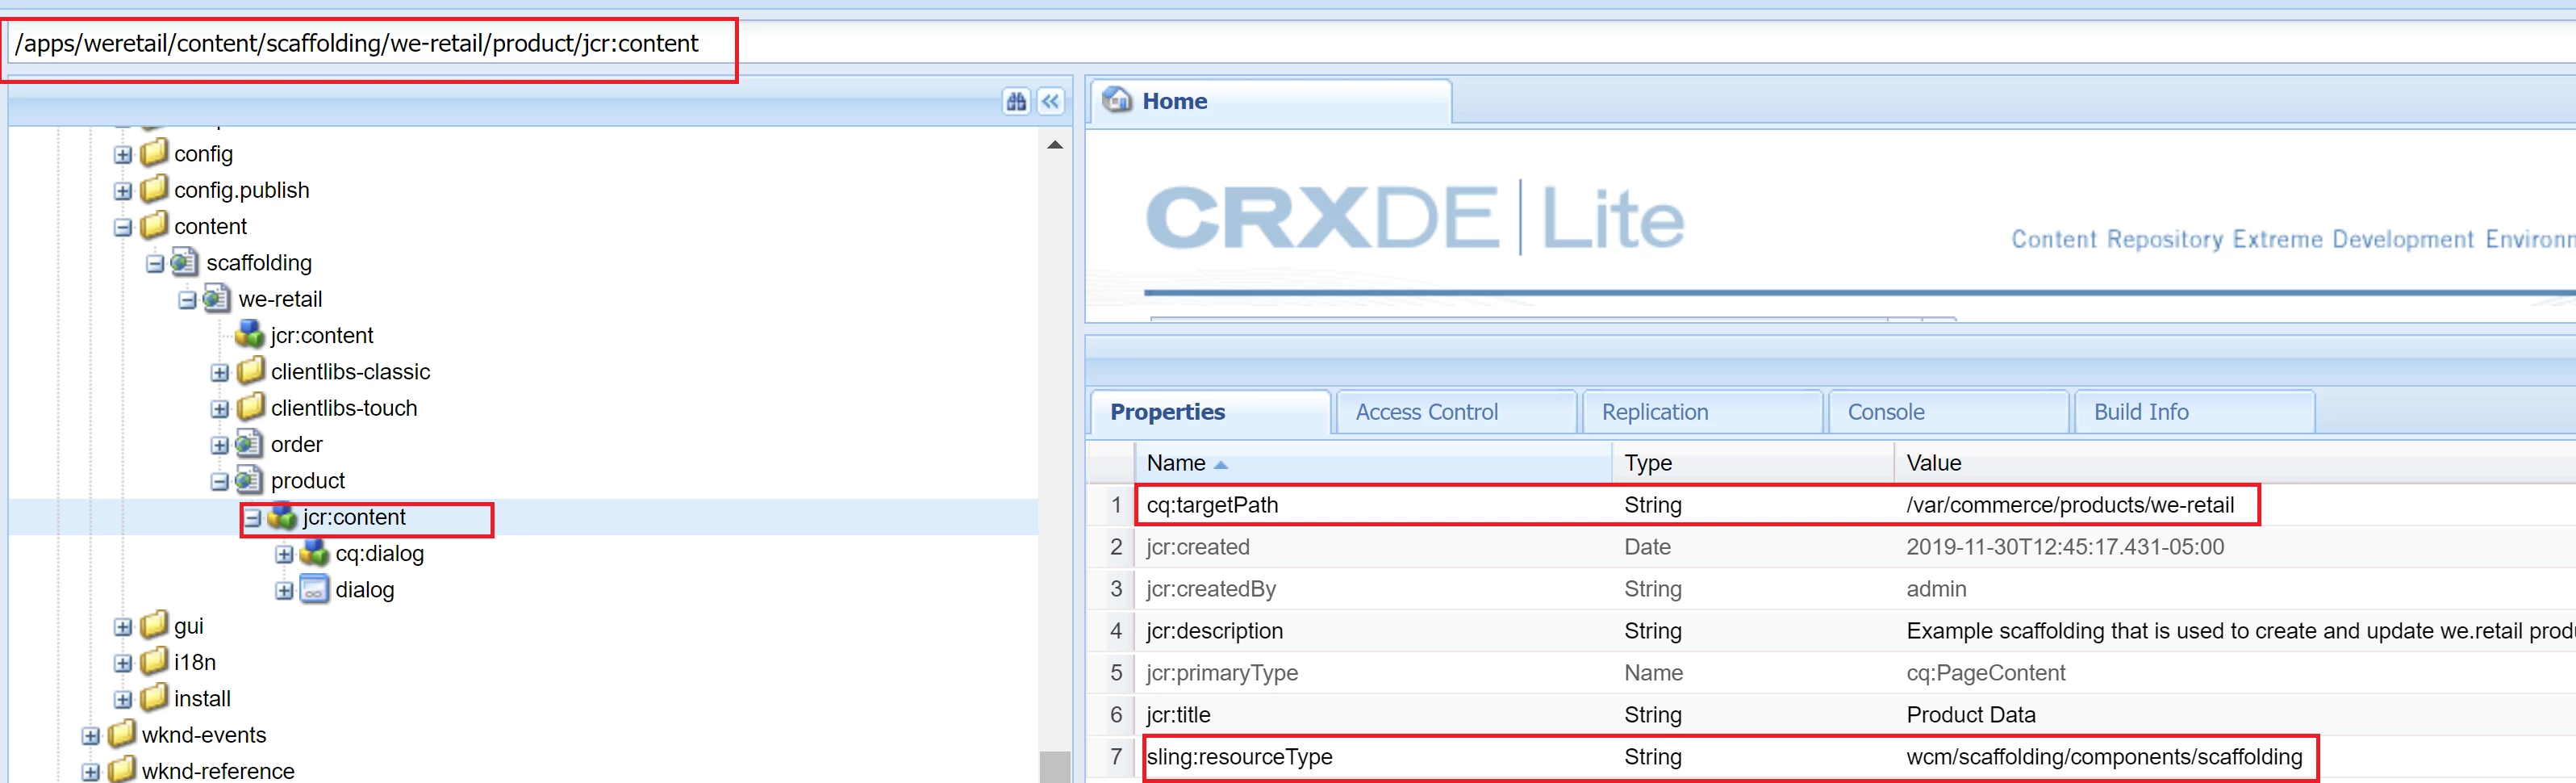Select the Home tab
The width and height of the screenshot is (2576, 783).
pyautogui.click(x=1270, y=101)
